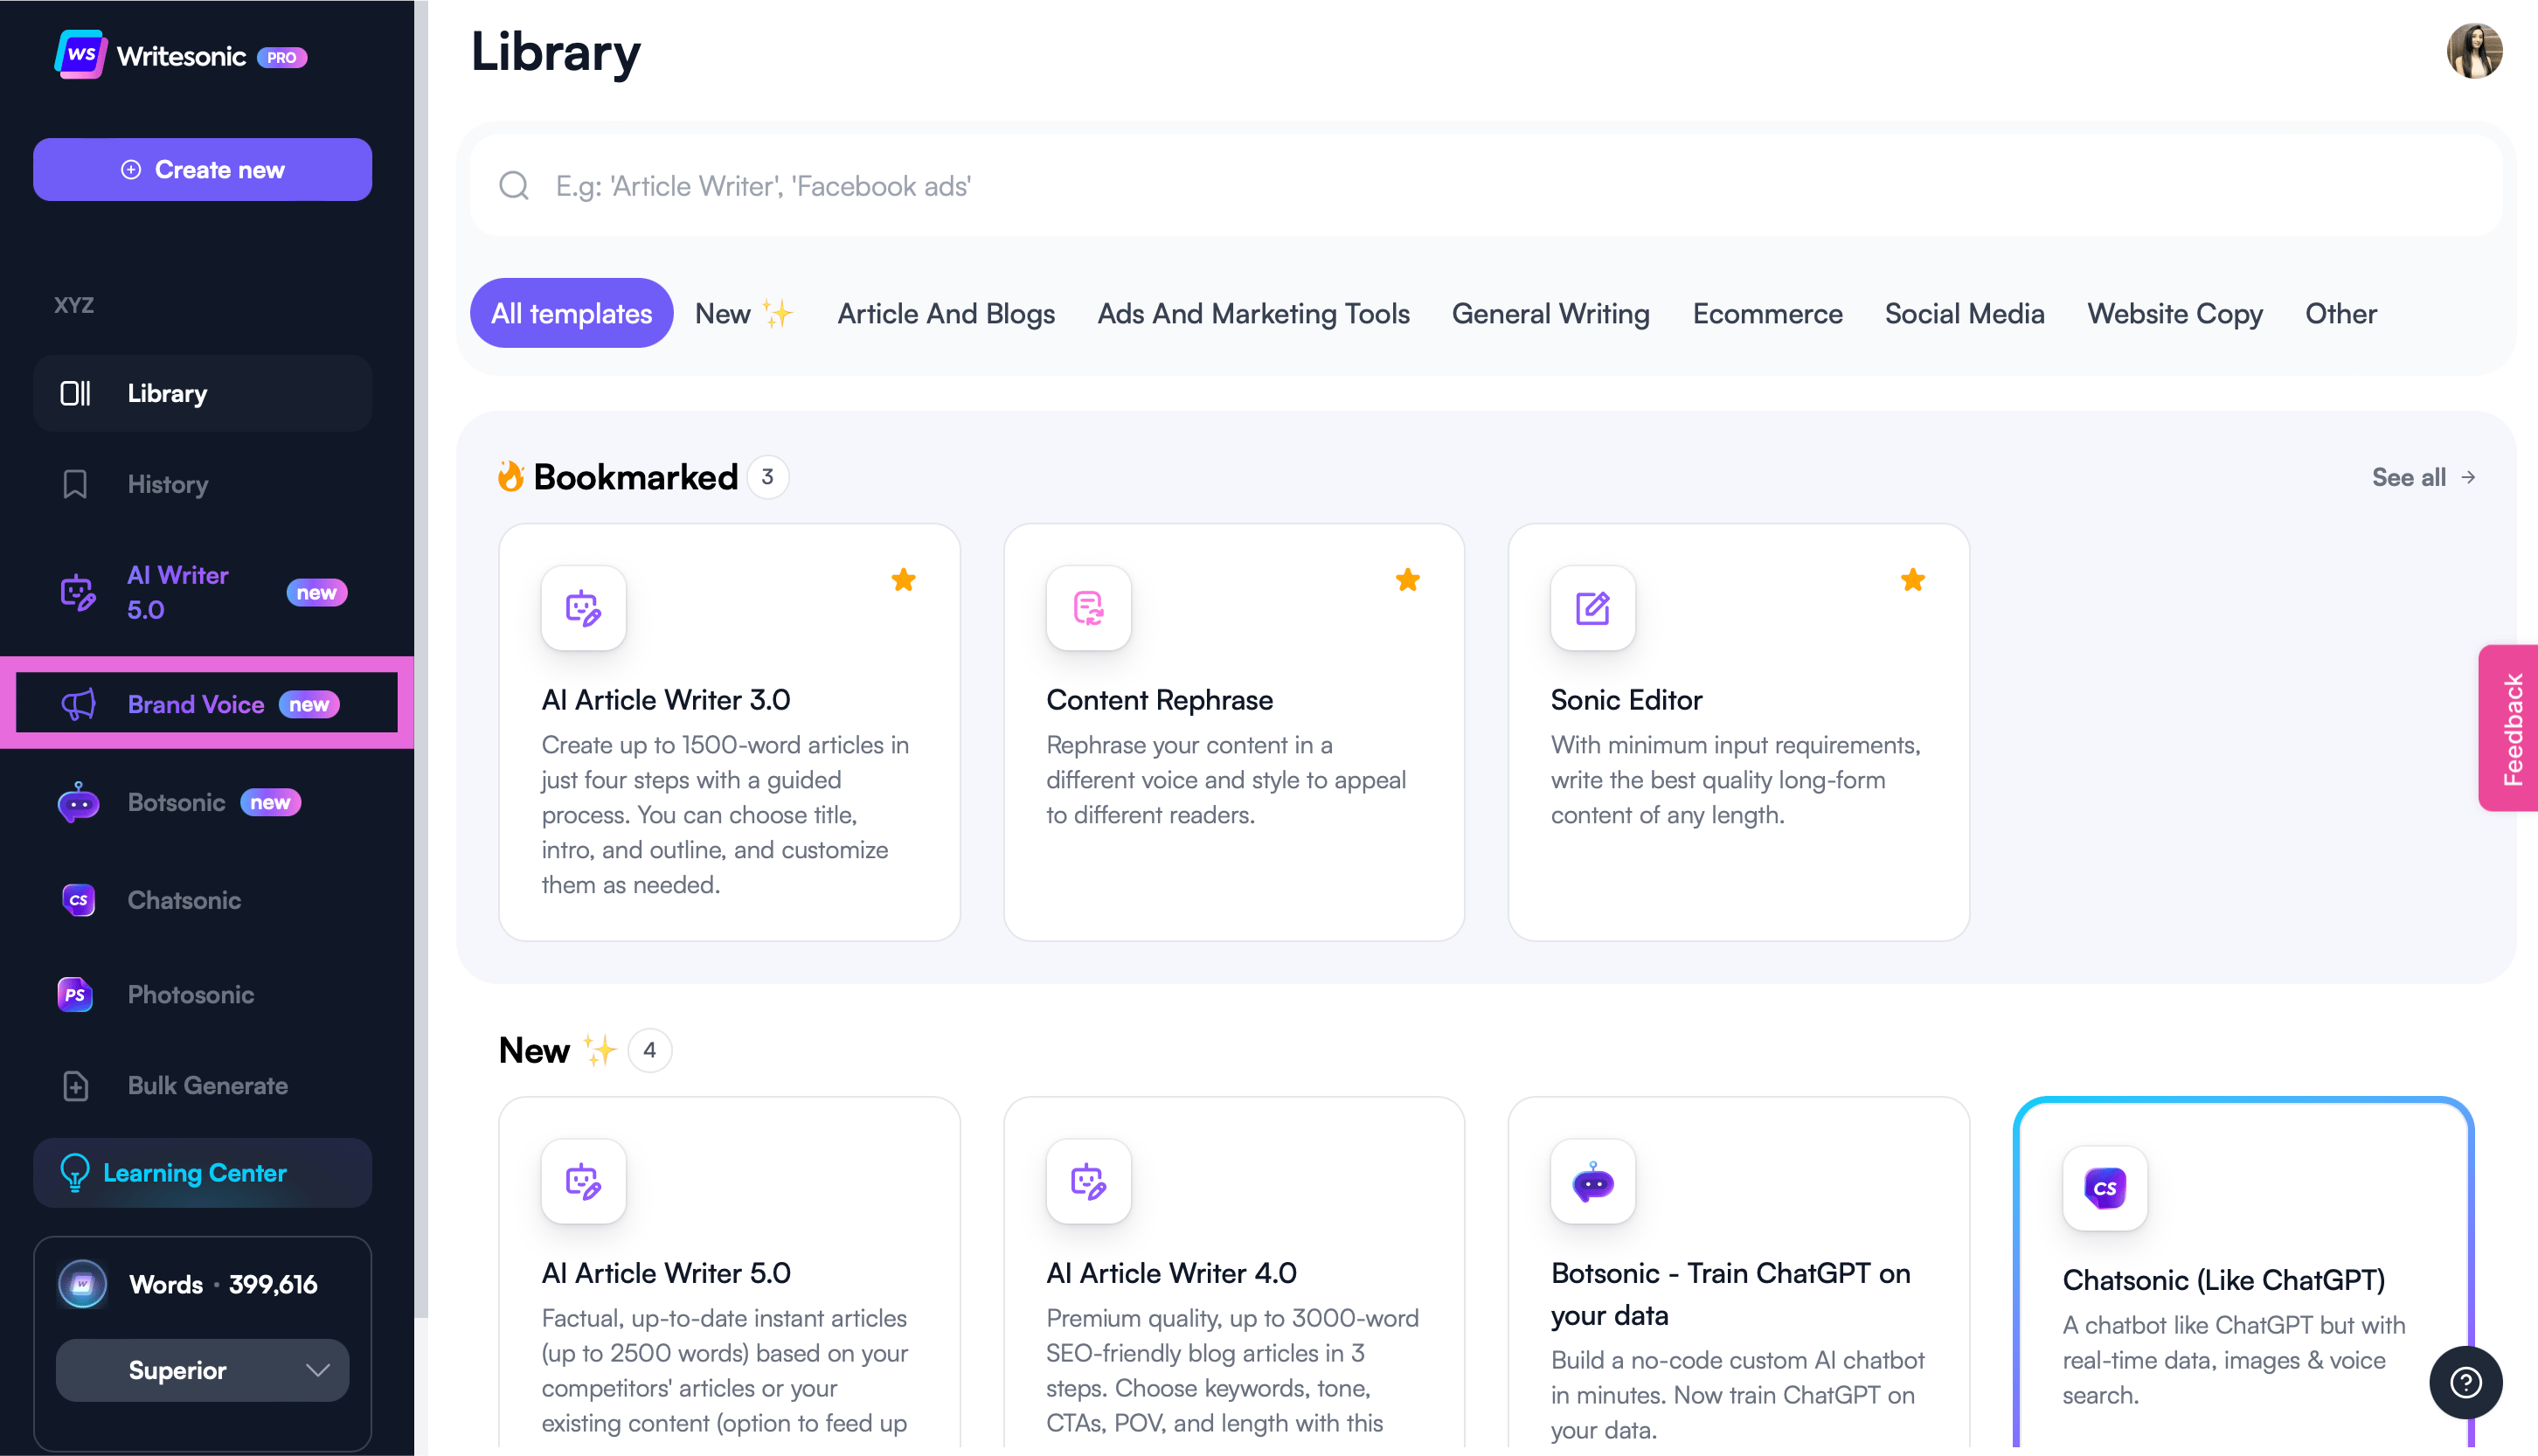Viewport: 2538px width, 1456px height.
Task: Click the template search input field
Action: [1486, 186]
